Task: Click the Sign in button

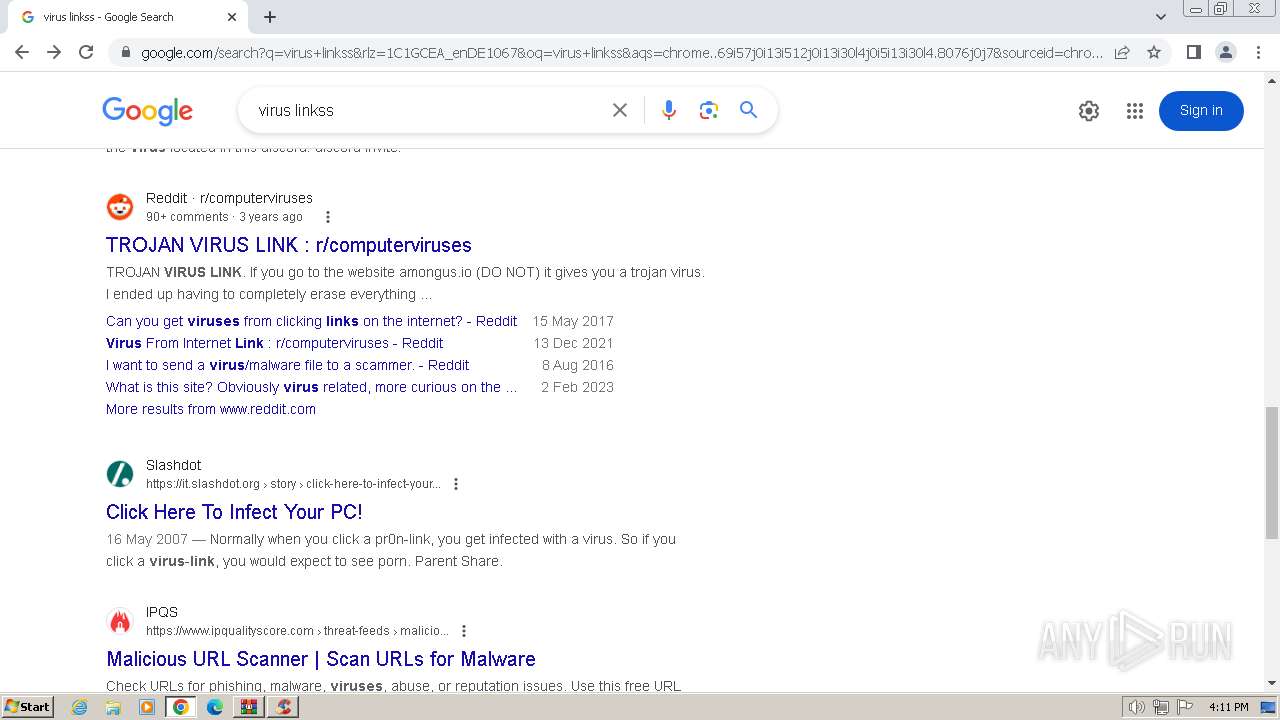Action: tap(1201, 111)
